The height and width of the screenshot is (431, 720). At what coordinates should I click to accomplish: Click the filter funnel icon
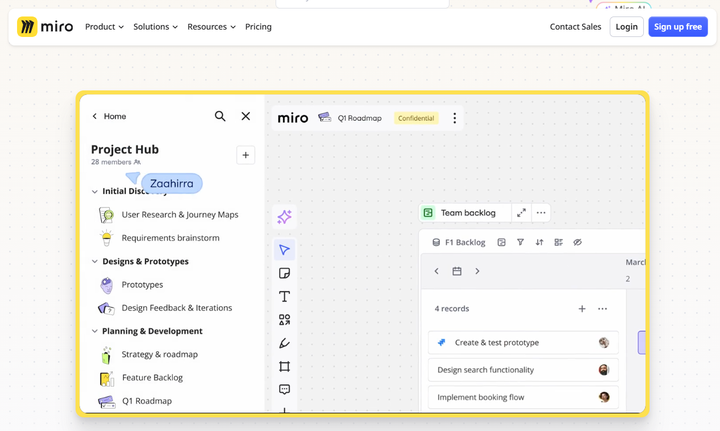pos(520,242)
